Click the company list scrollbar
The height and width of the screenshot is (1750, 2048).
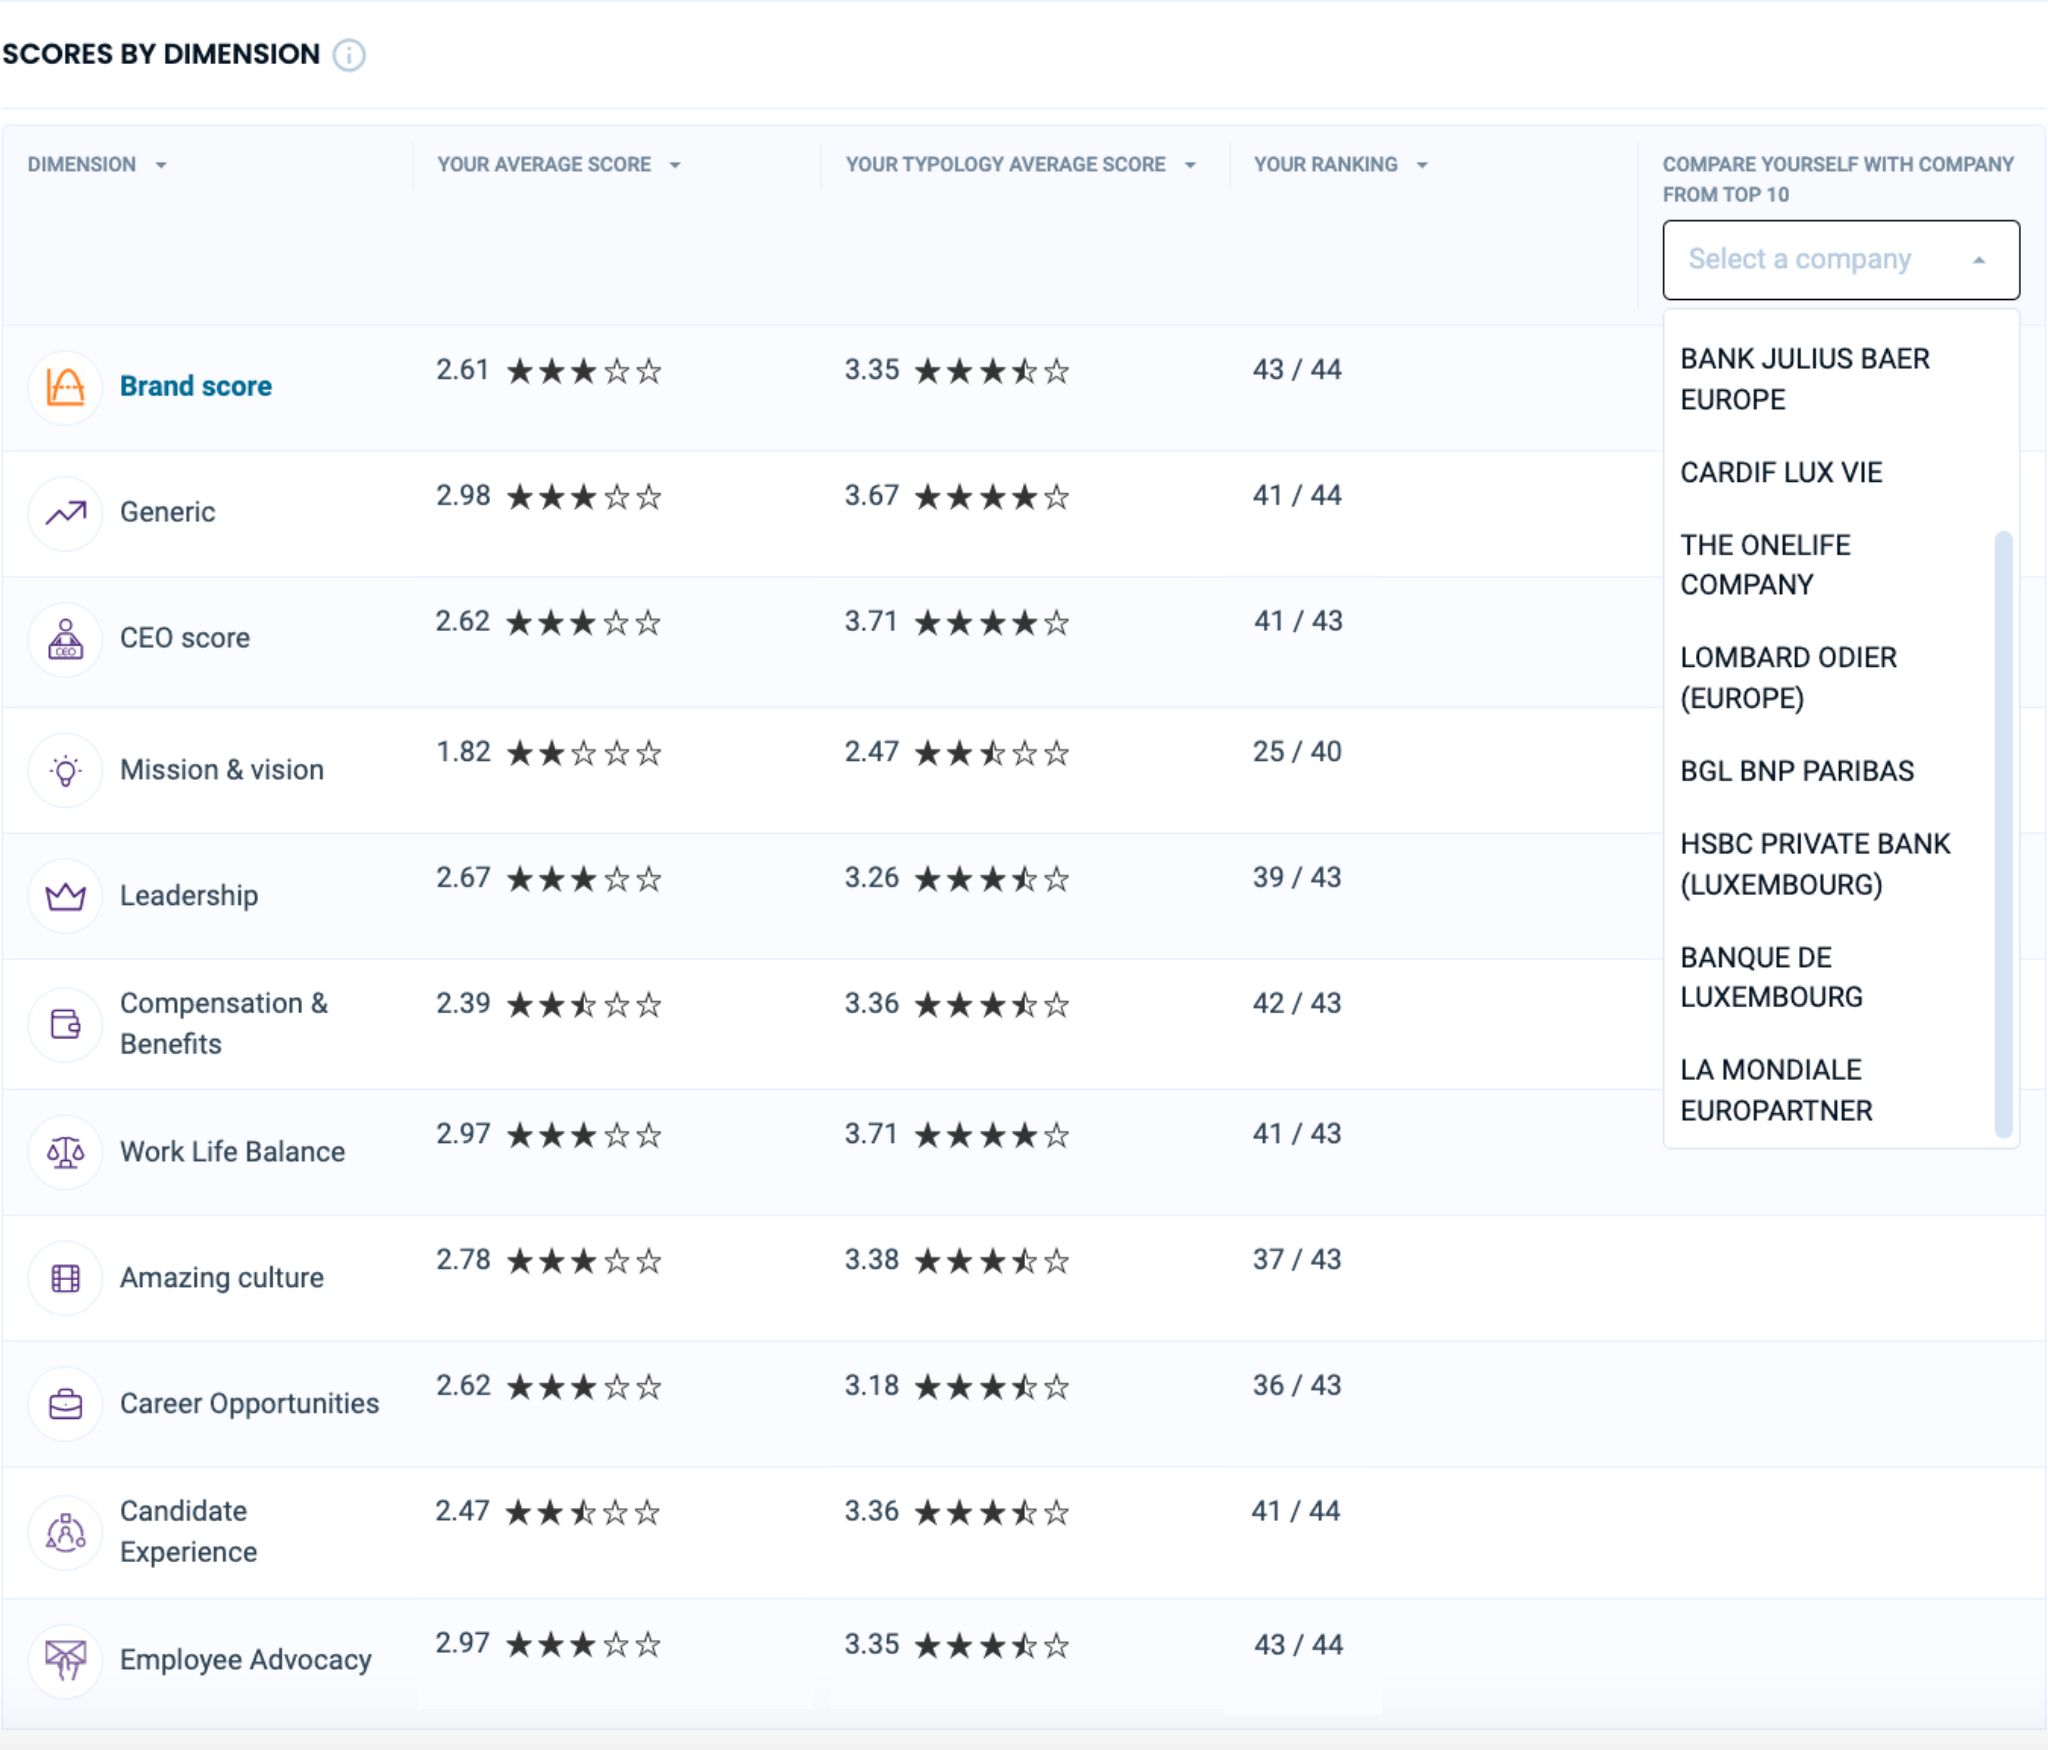2003,834
